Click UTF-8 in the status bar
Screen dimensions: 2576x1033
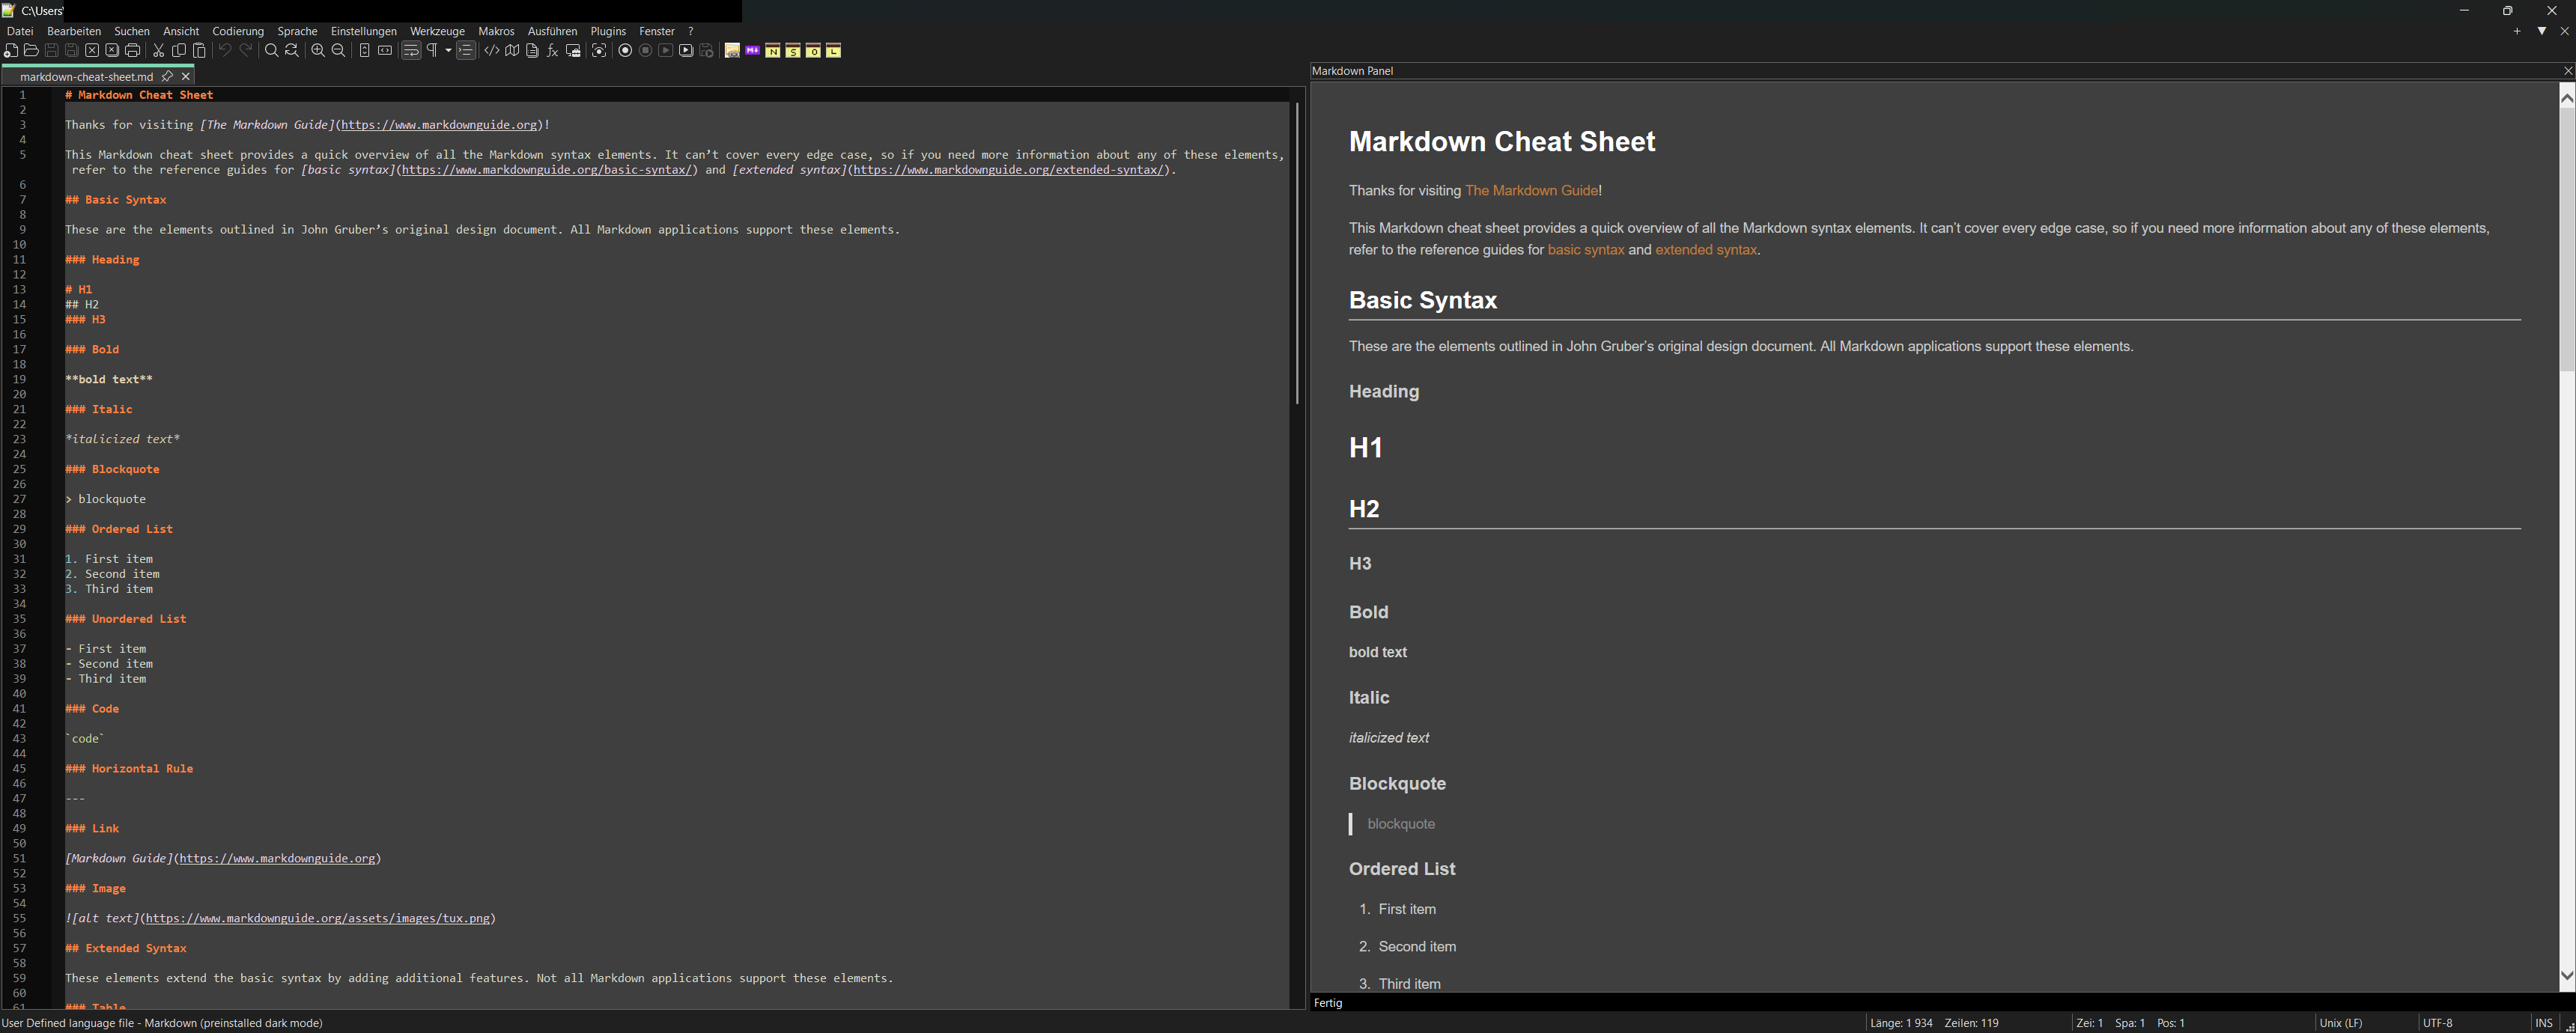2440,1022
